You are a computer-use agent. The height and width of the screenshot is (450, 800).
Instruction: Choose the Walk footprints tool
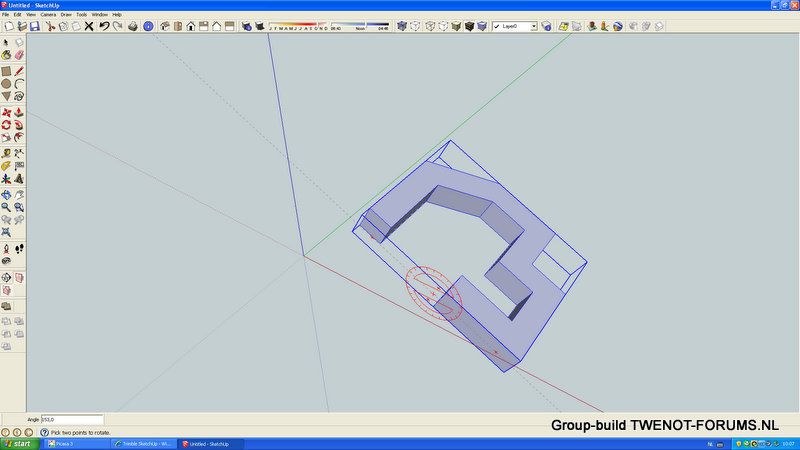[19, 249]
